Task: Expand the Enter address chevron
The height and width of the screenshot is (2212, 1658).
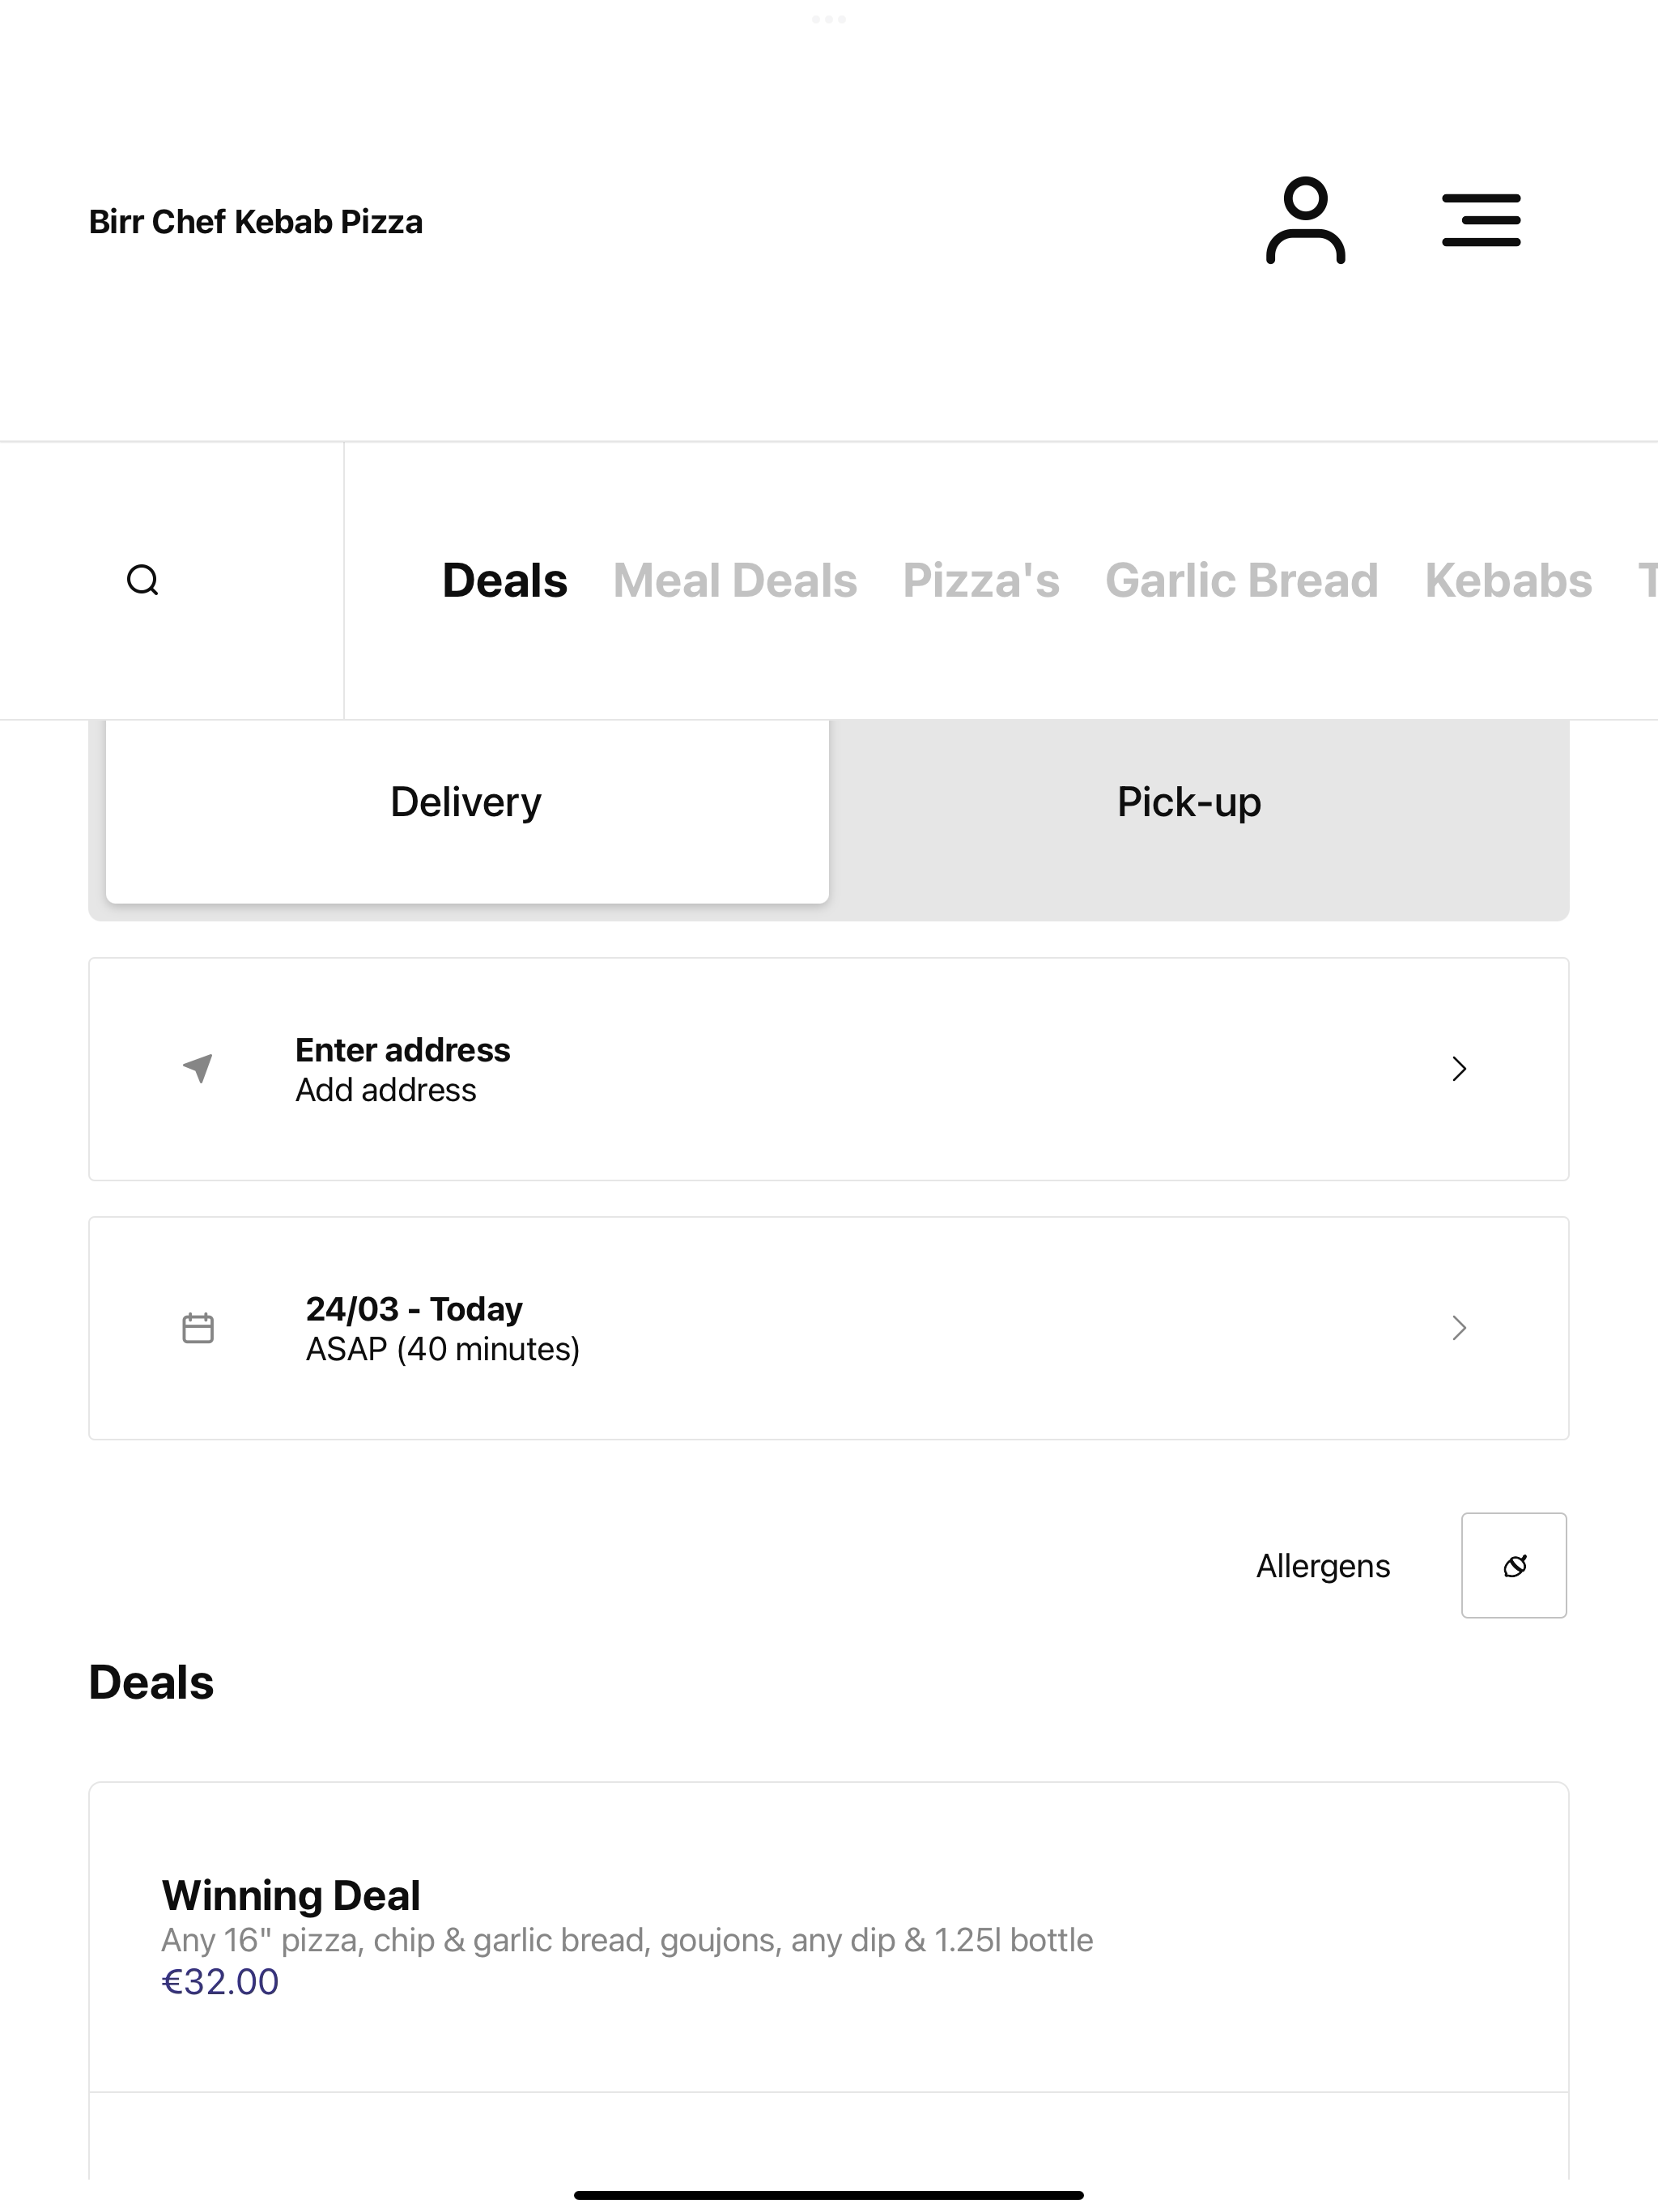Action: coord(1459,1069)
